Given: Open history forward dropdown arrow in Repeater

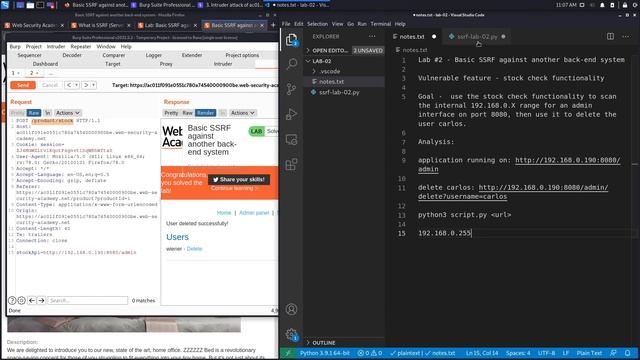Looking at the screenshot, I should pyautogui.click(x=93, y=85).
